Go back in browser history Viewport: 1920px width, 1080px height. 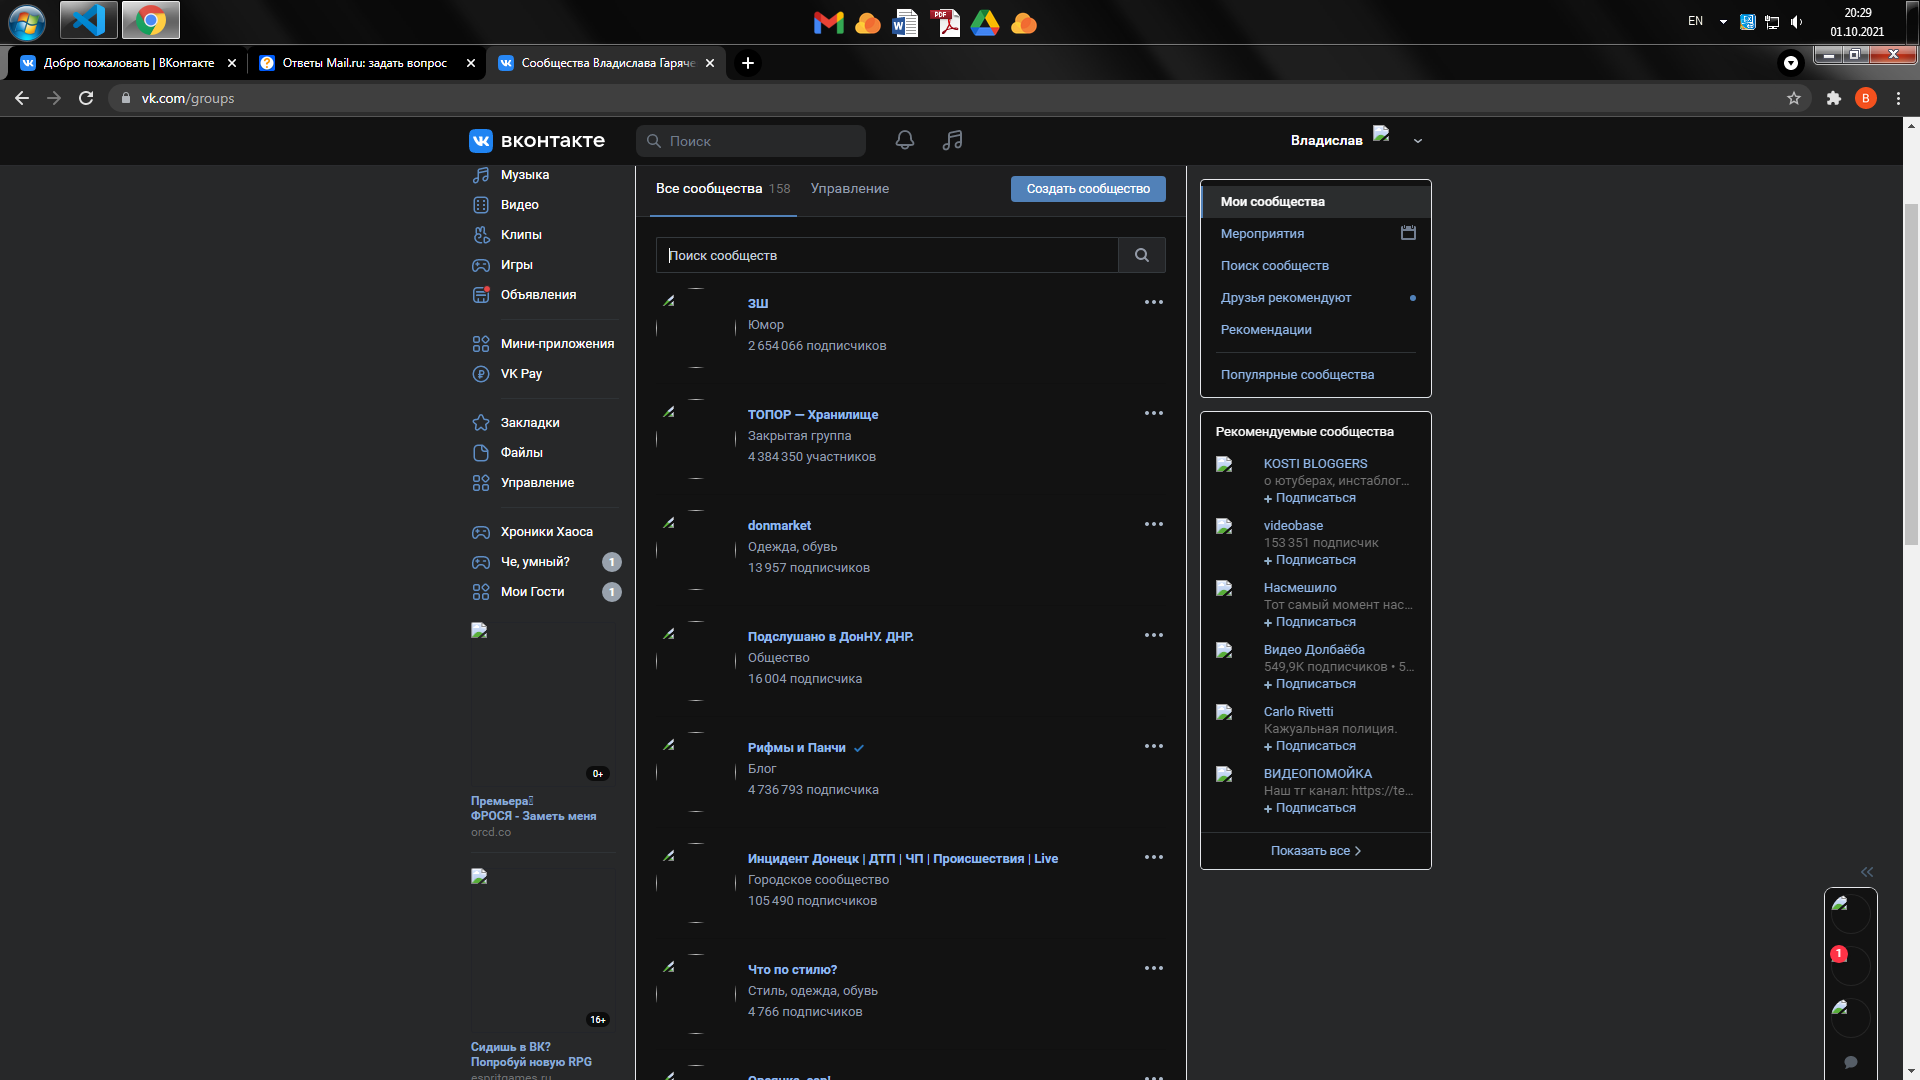pos(22,98)
